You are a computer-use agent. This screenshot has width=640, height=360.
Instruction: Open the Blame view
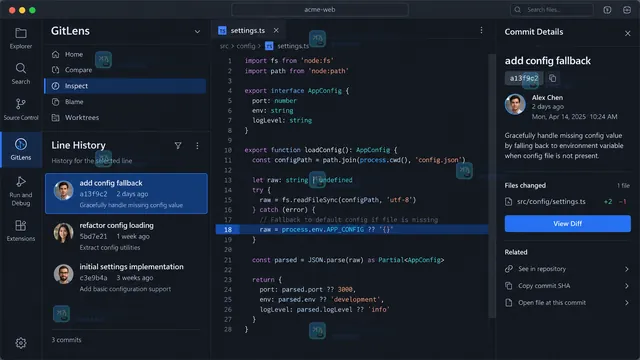125,102
